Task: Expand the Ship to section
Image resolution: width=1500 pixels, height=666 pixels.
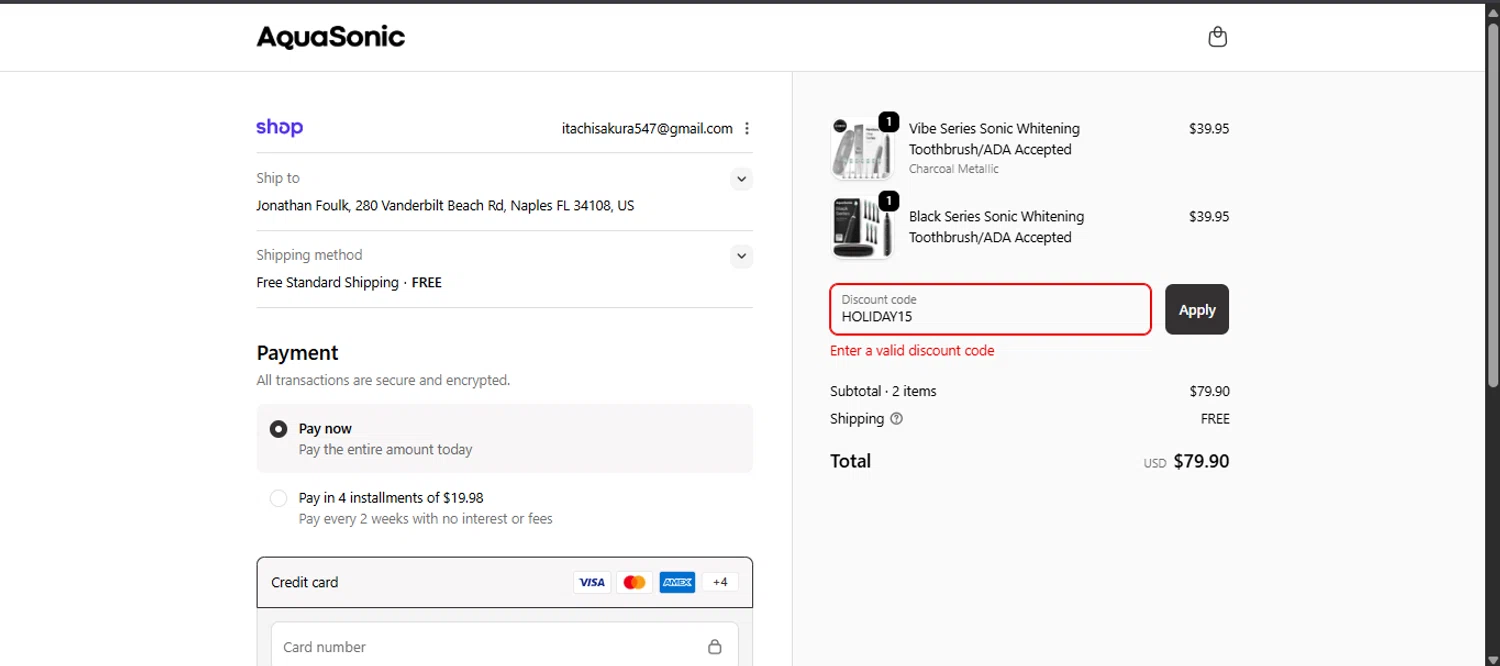Action: (x=741, y=179)
